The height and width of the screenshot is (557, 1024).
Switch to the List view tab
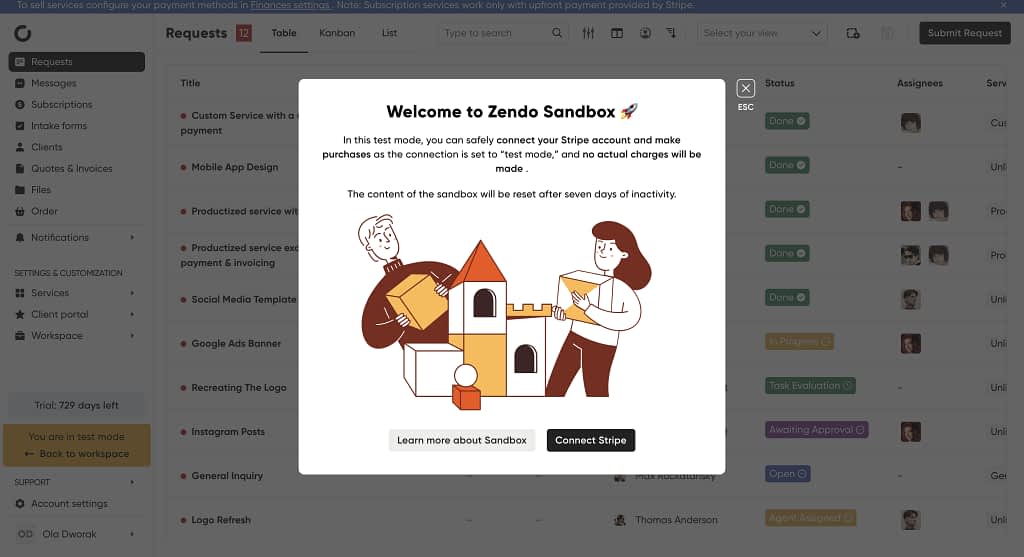[x=389, y=33]
